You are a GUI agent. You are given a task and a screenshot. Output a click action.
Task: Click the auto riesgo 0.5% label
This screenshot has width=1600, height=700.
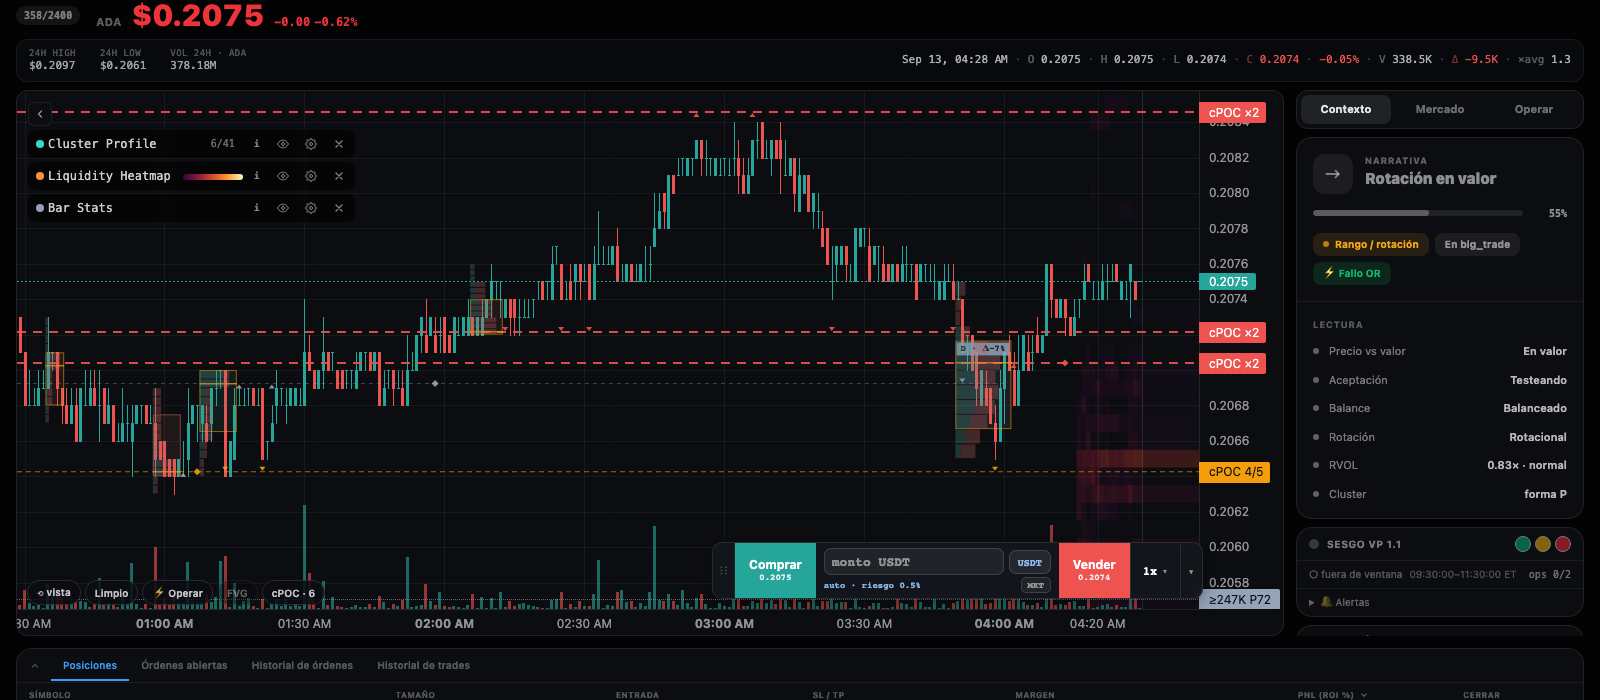tap(872, 585)
